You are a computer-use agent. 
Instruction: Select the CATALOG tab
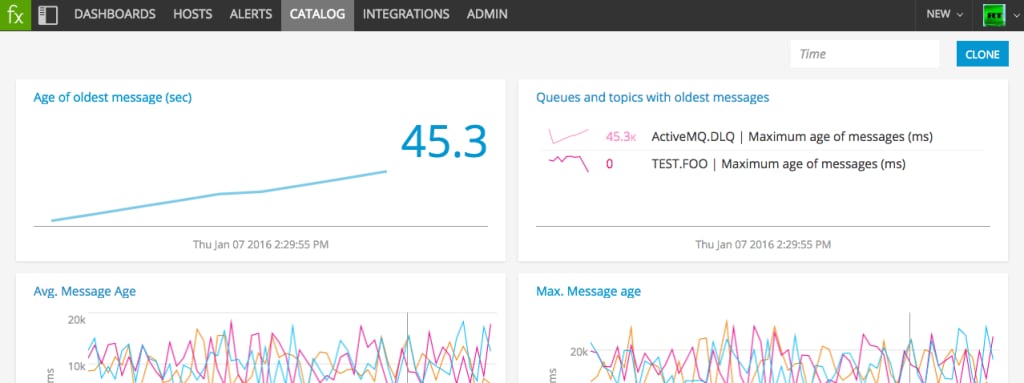[317, 14]
